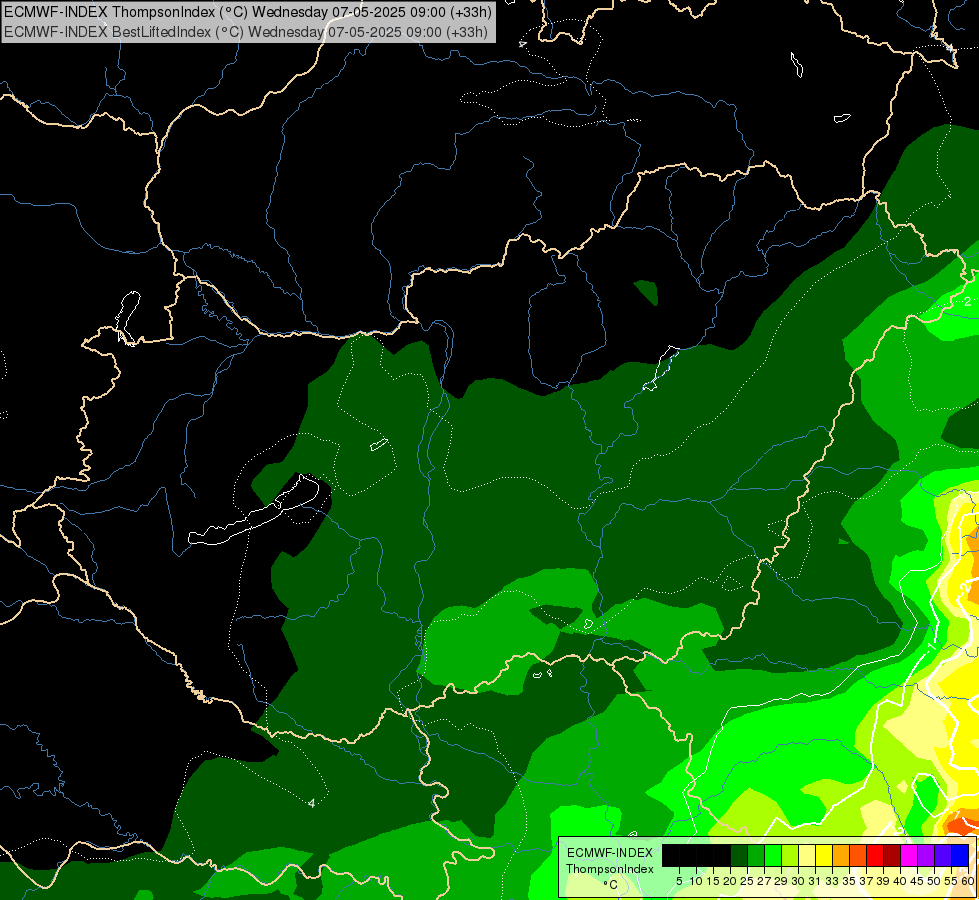Click the contour label "2" at the right edge
The height and width of the screenshot is (900, 979).
967,301
